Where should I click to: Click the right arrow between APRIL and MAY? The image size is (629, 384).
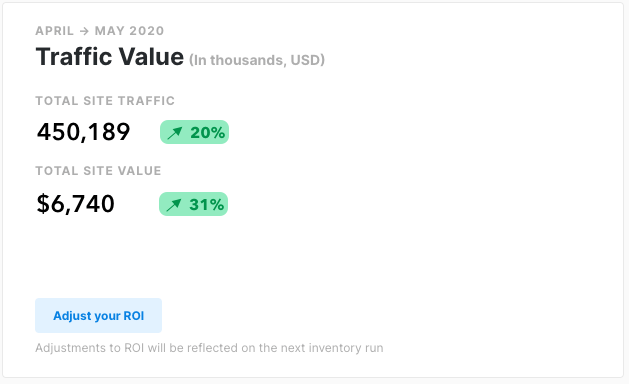point(84,31)
